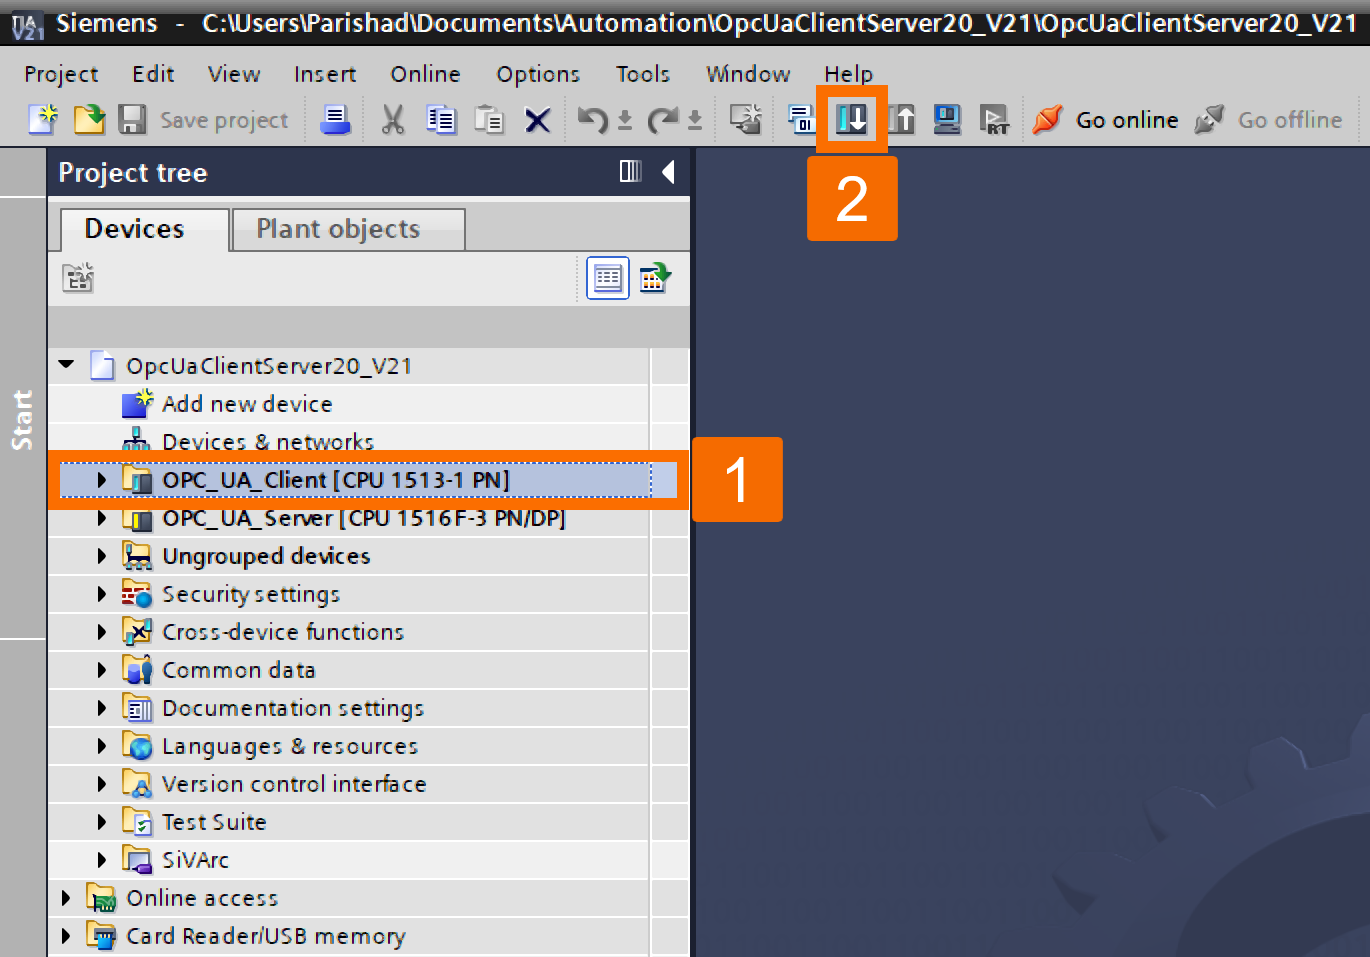This screenshot has width=1370, height=957.
Task: Open the Redo history dropdown arrow
Action: coord(695,121)
